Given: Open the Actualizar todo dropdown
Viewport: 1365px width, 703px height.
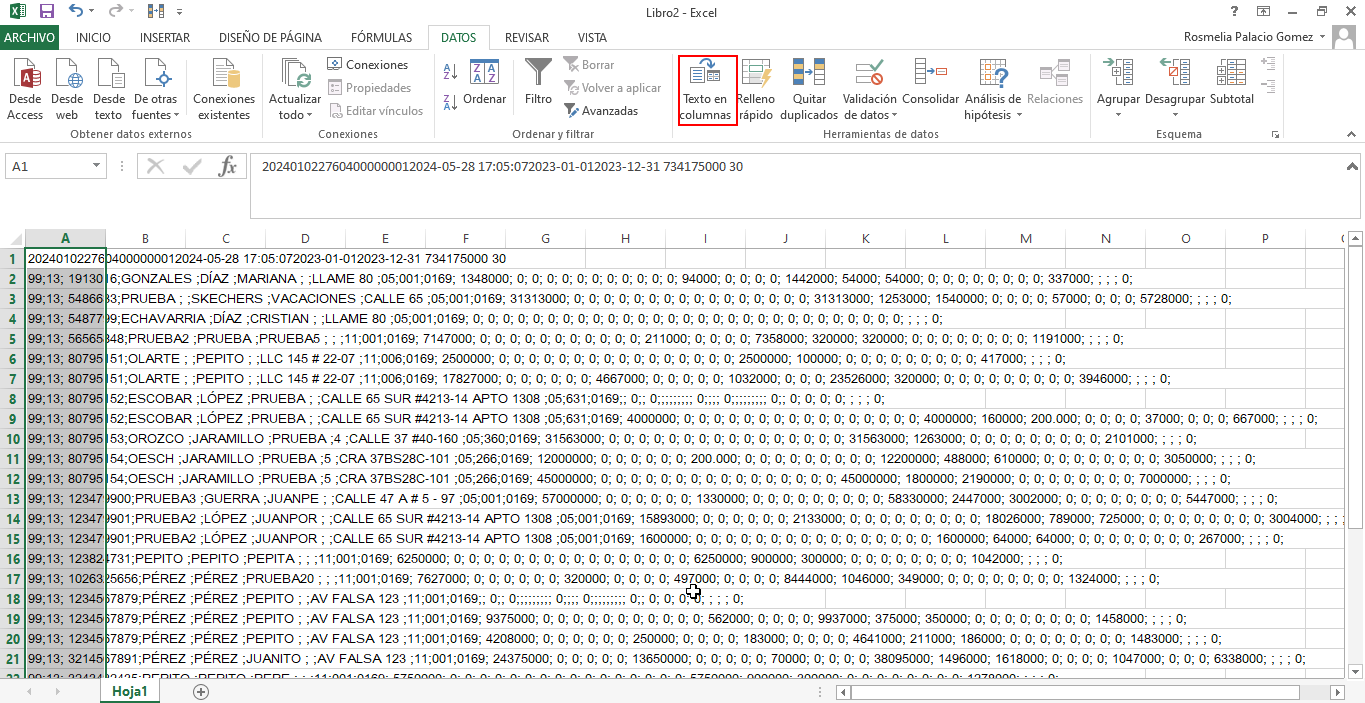Looking at the screenshot, I should (x=295, y=115).
